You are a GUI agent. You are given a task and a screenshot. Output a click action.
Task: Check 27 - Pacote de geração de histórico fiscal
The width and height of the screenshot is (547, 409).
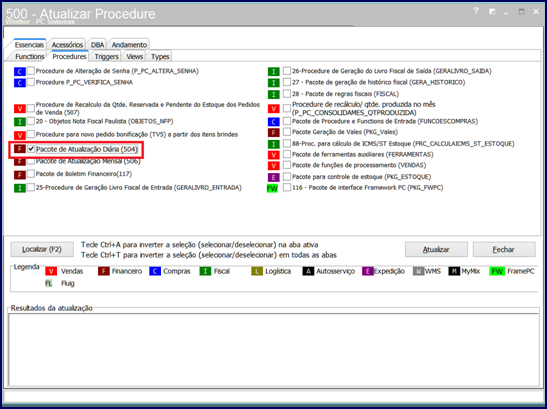pos(287,82)
